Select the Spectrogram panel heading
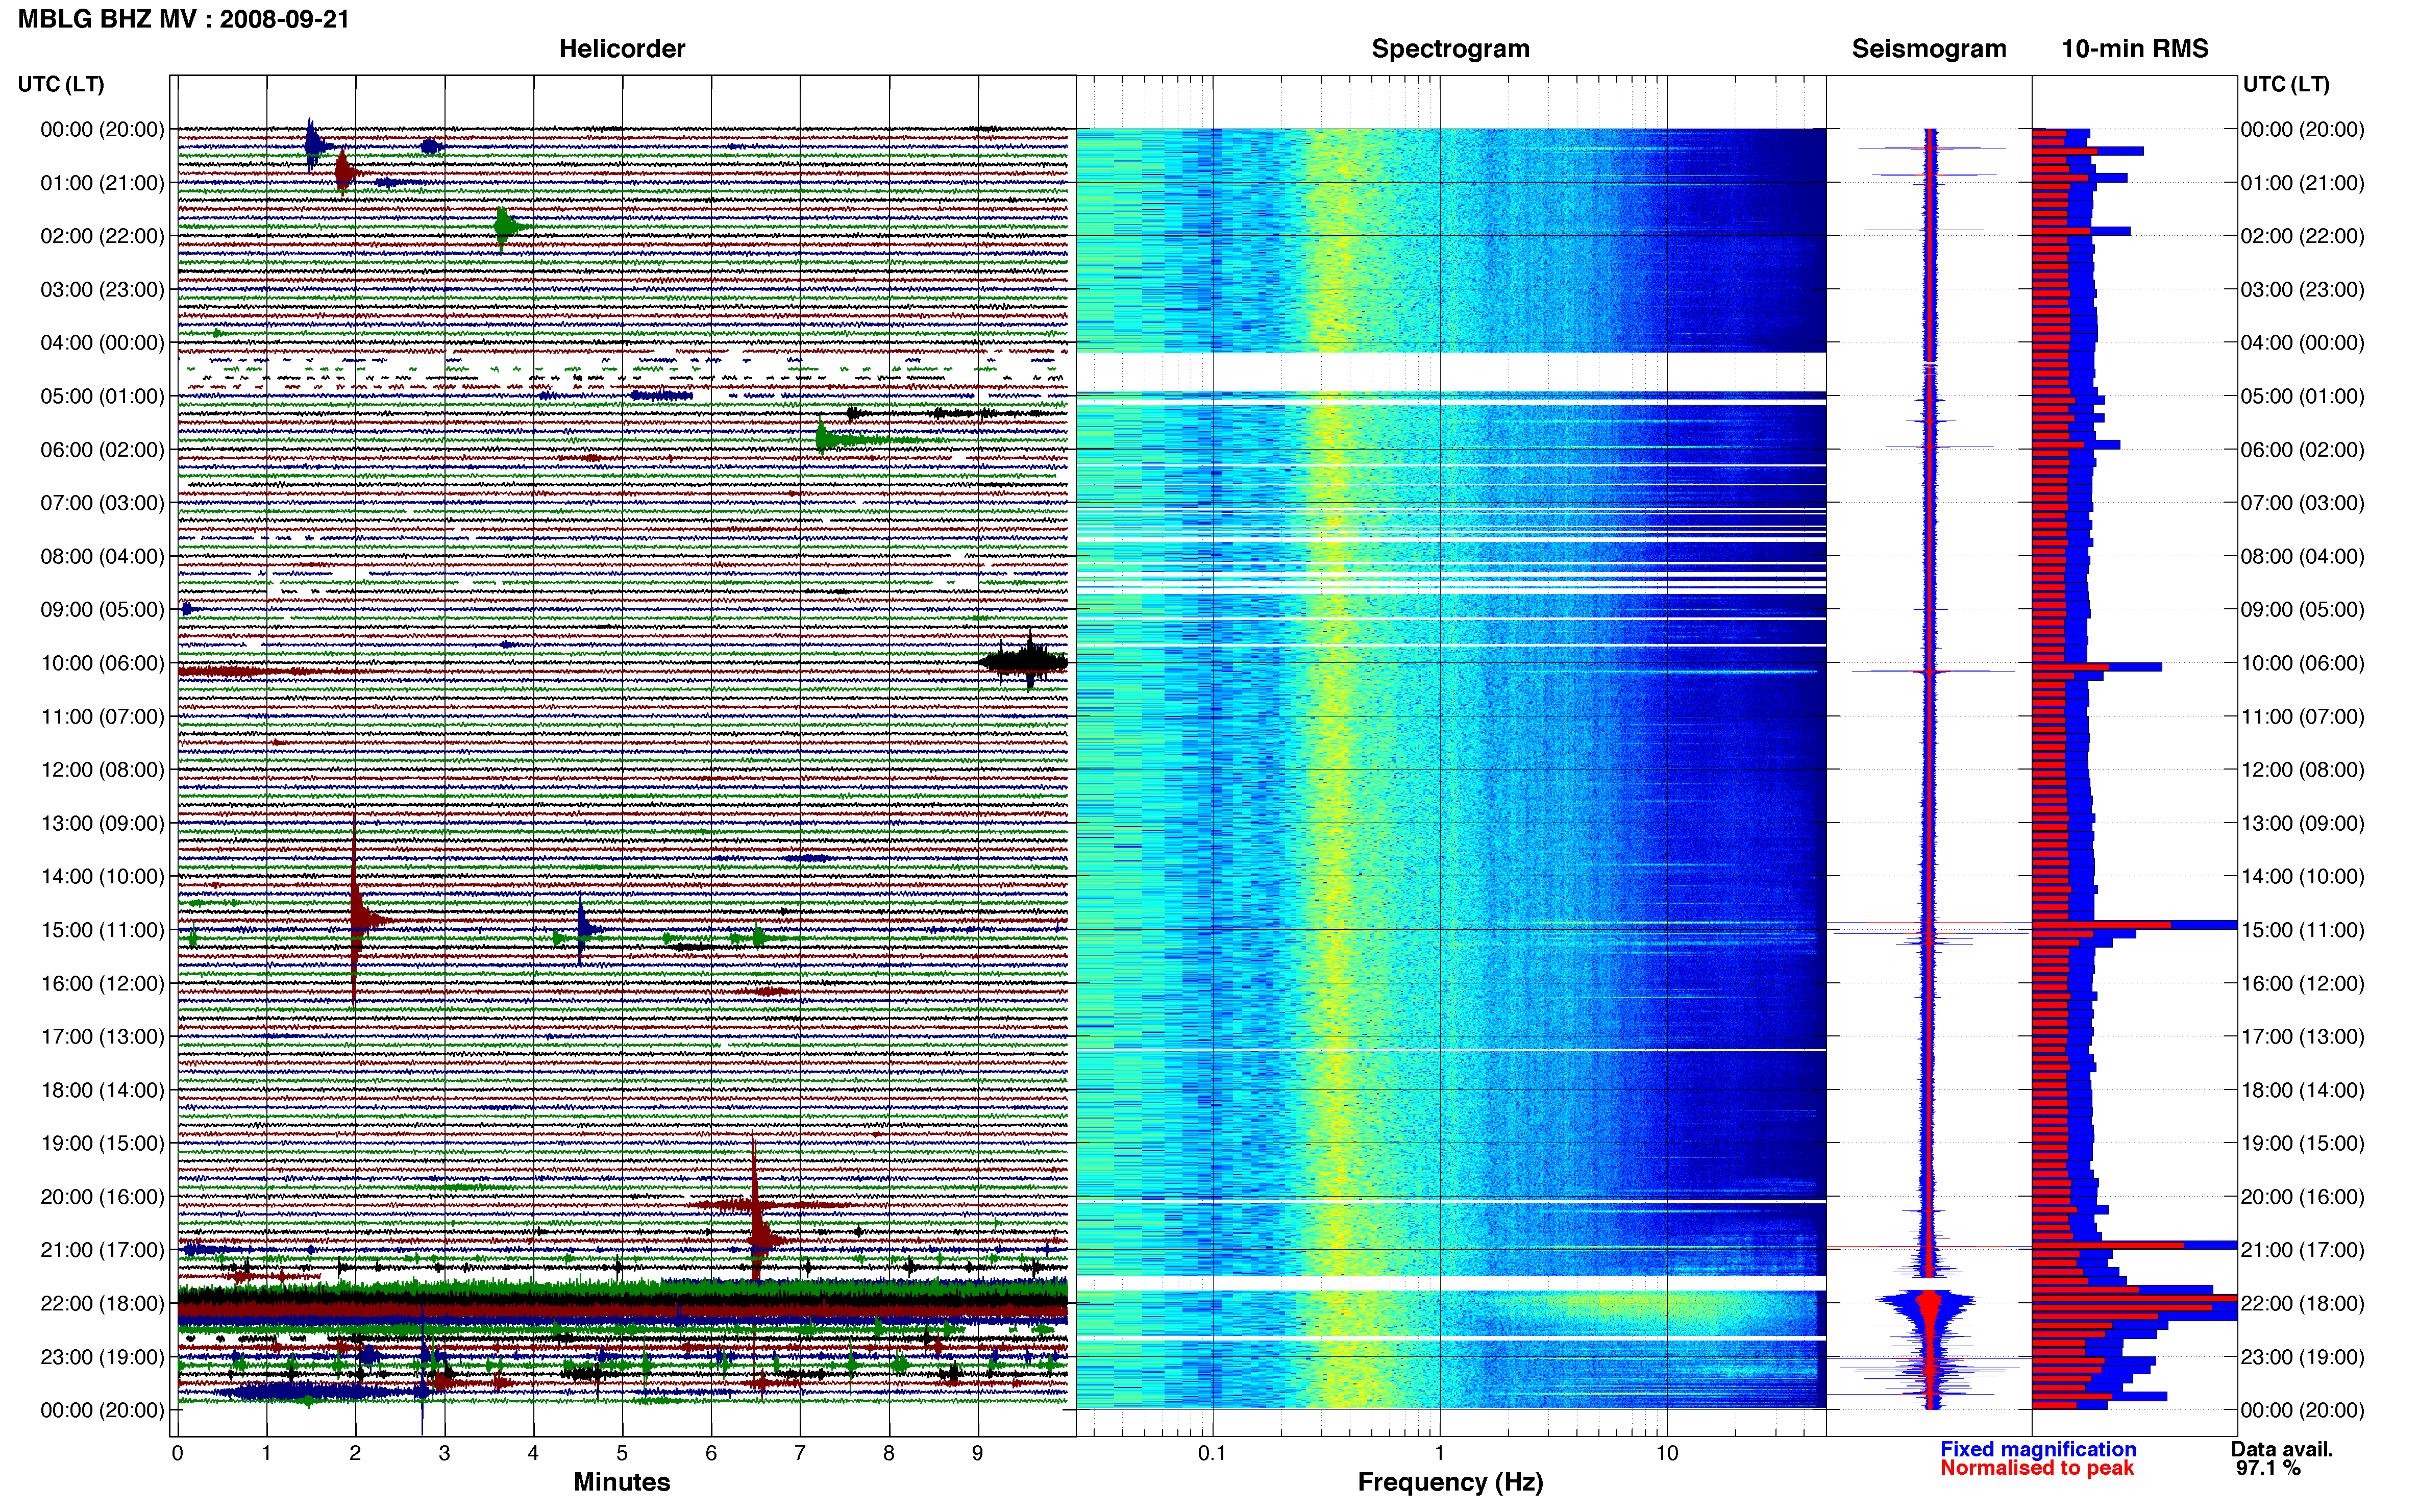 click(1450, 49)
